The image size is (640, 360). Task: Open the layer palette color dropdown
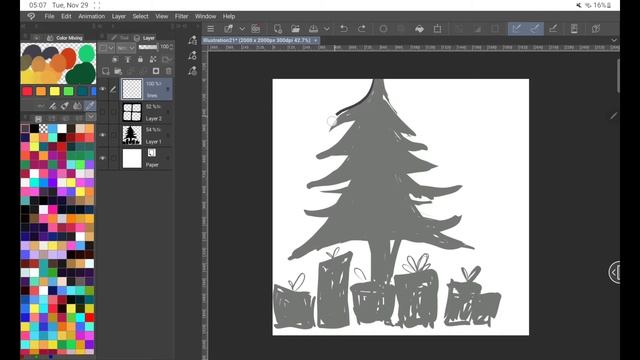107,48
